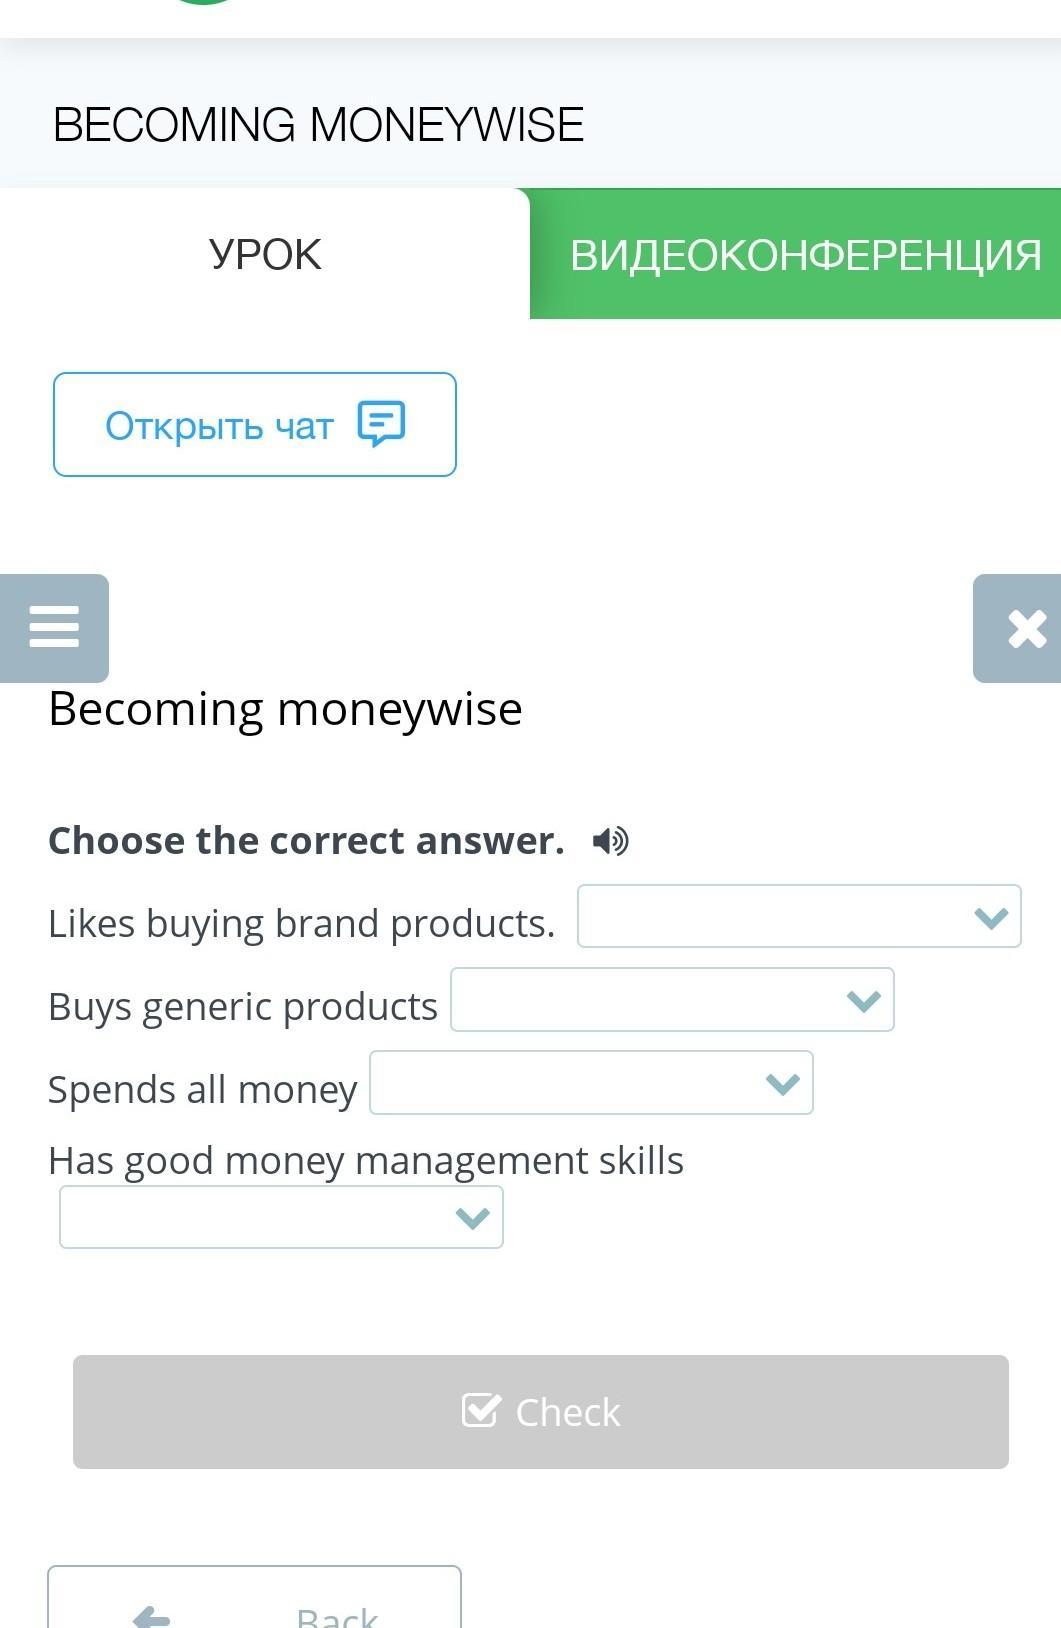
Task: Open the hamburger menu icon
Action: click(x=54, y=628)
